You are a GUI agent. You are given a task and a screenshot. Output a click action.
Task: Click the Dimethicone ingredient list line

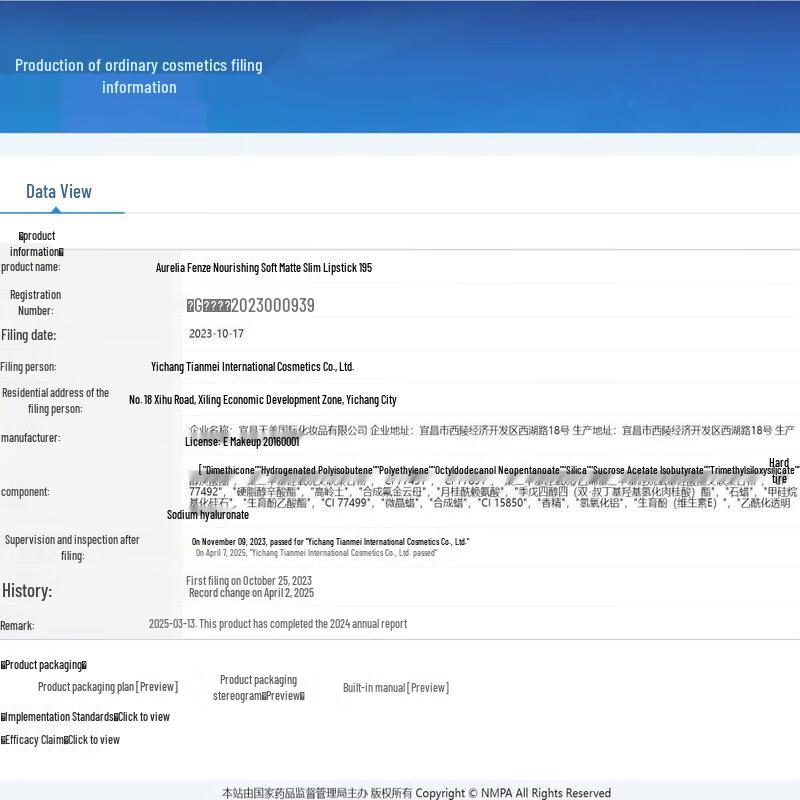pyautogui.click(x=498, y=470)
